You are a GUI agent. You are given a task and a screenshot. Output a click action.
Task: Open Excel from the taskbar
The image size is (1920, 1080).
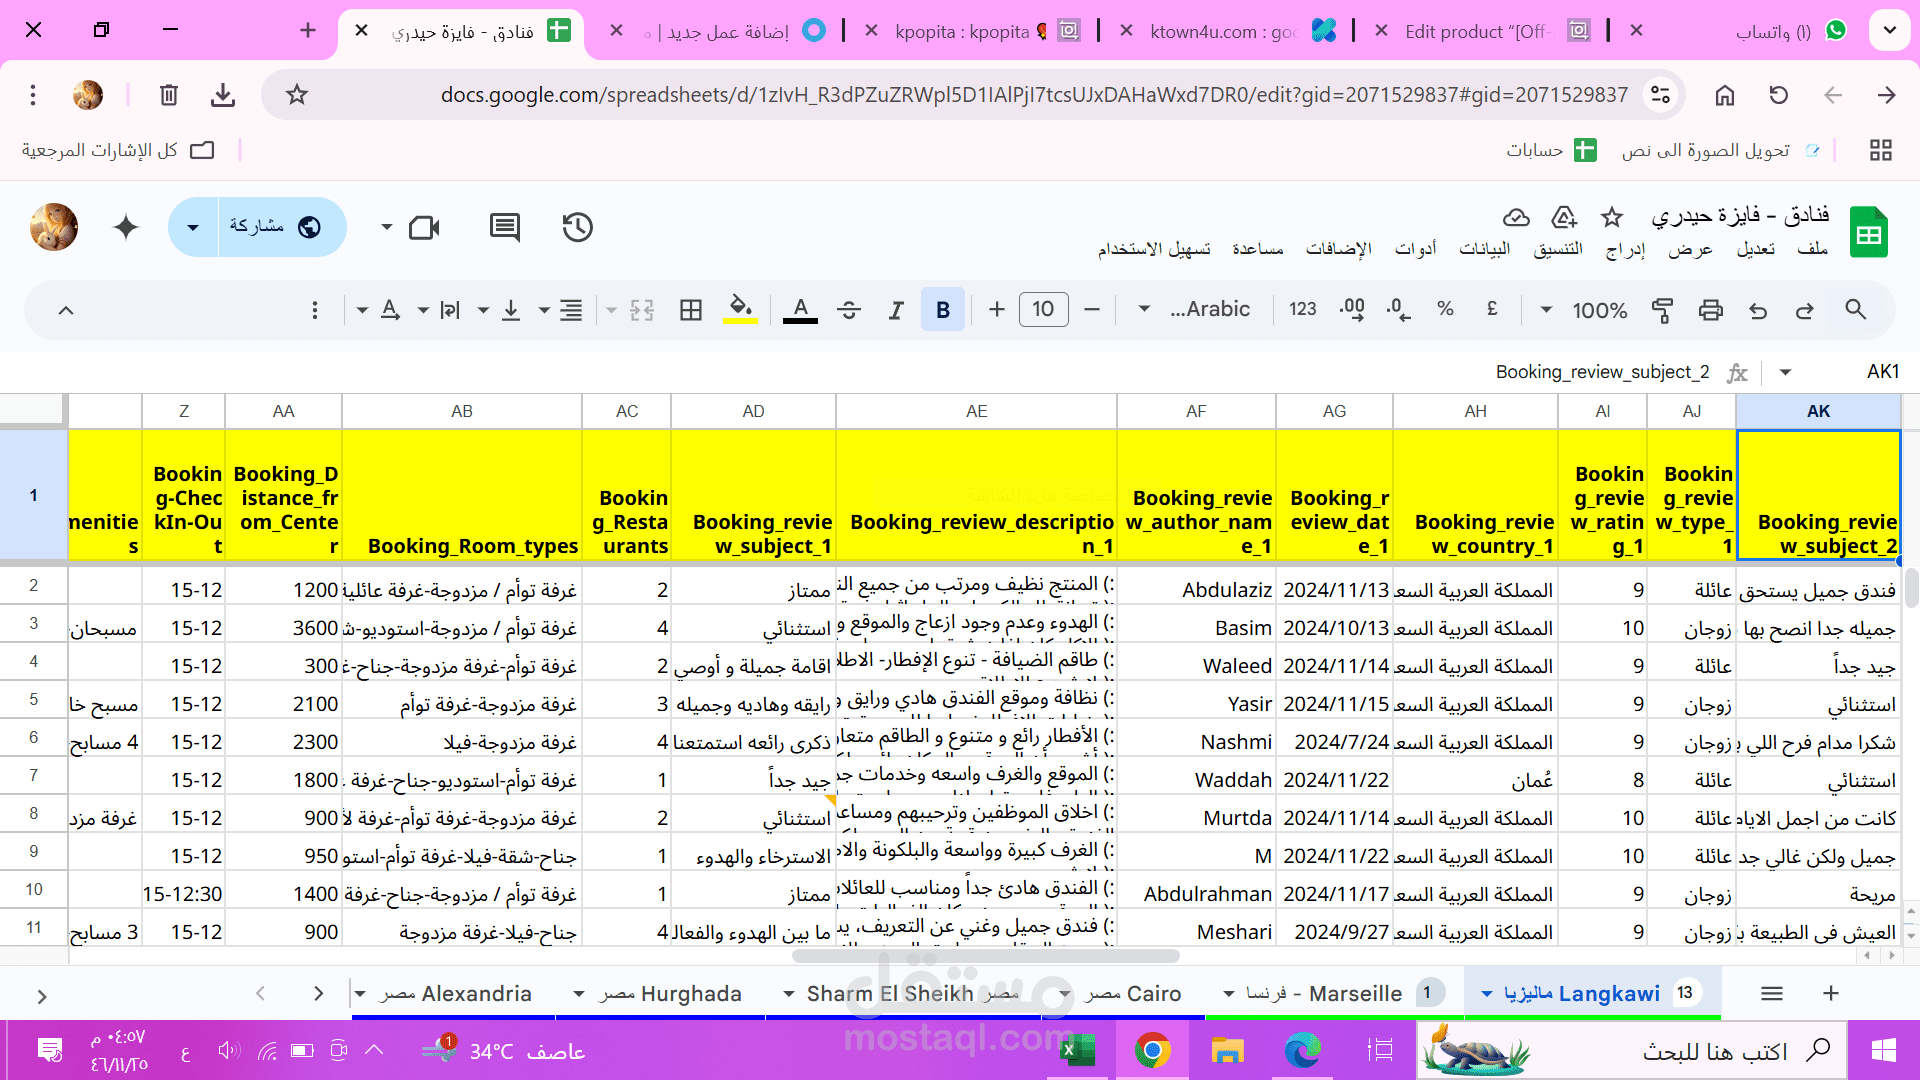point(1077,1051)
